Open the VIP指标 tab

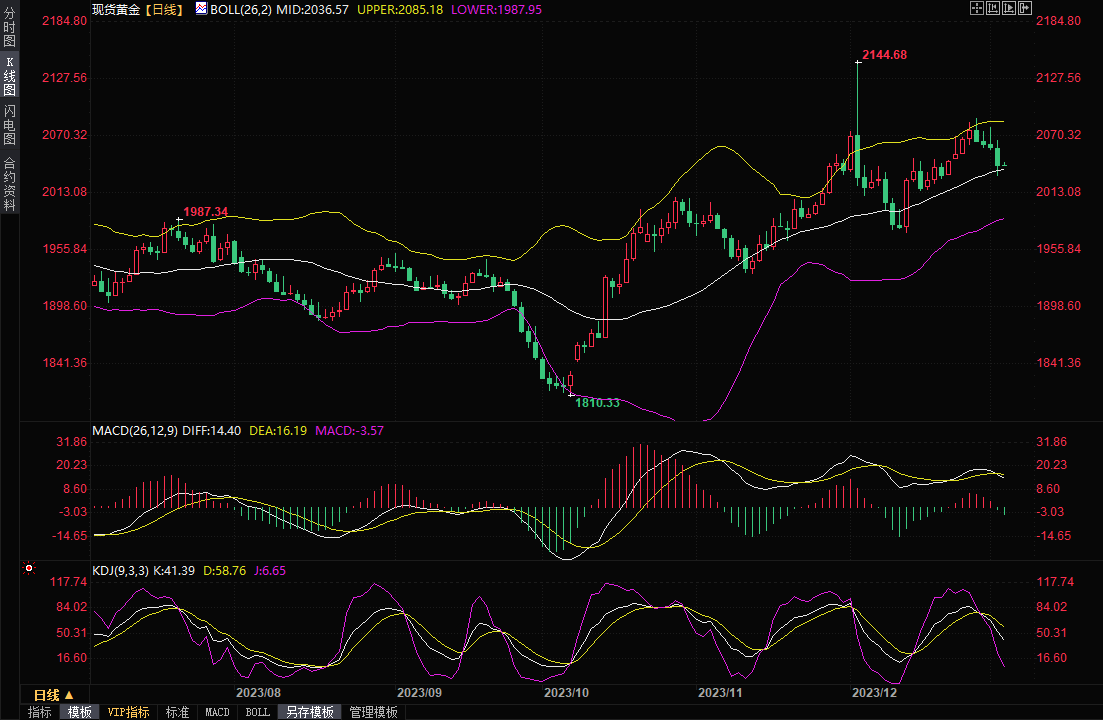tap(129, 712)
